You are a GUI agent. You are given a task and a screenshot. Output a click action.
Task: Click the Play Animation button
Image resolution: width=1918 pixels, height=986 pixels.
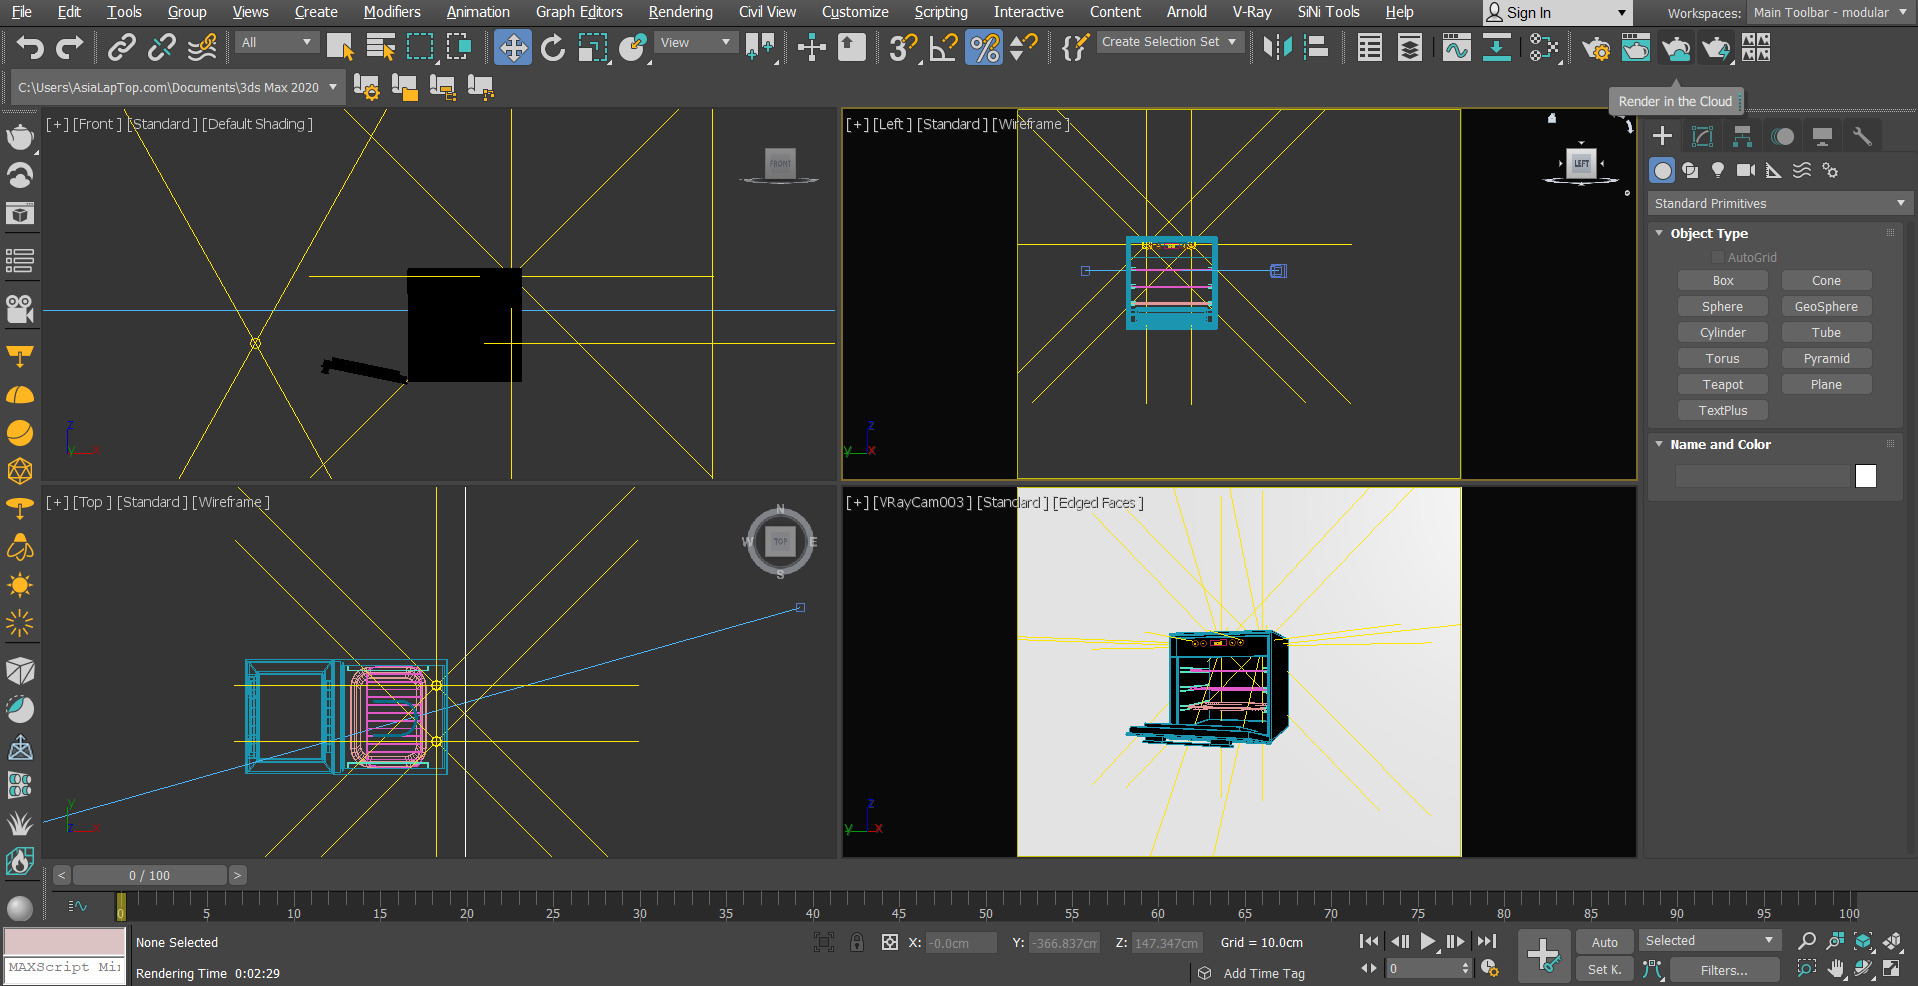tap(1427, 941)
